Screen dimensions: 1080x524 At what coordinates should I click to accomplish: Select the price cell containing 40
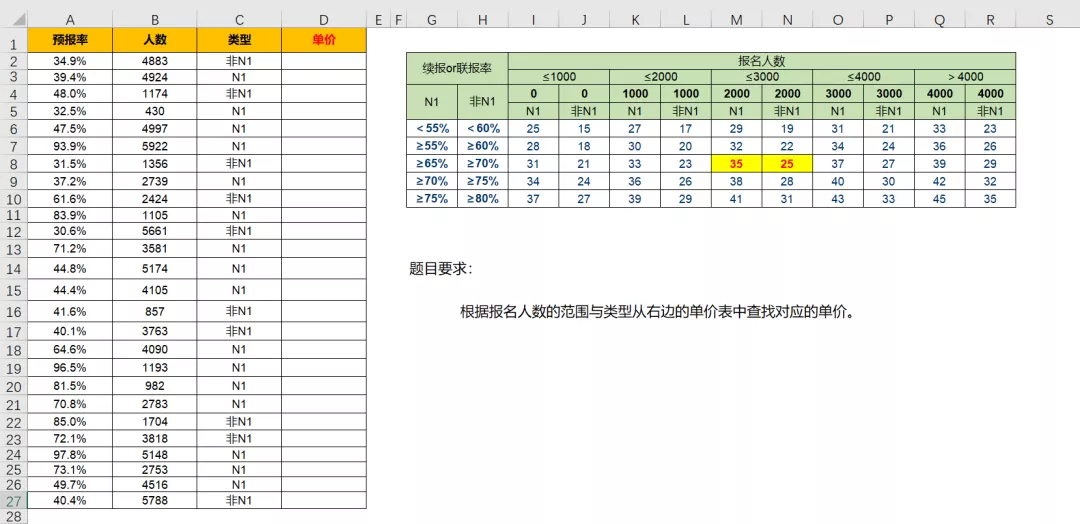click(x=838, y=181)
